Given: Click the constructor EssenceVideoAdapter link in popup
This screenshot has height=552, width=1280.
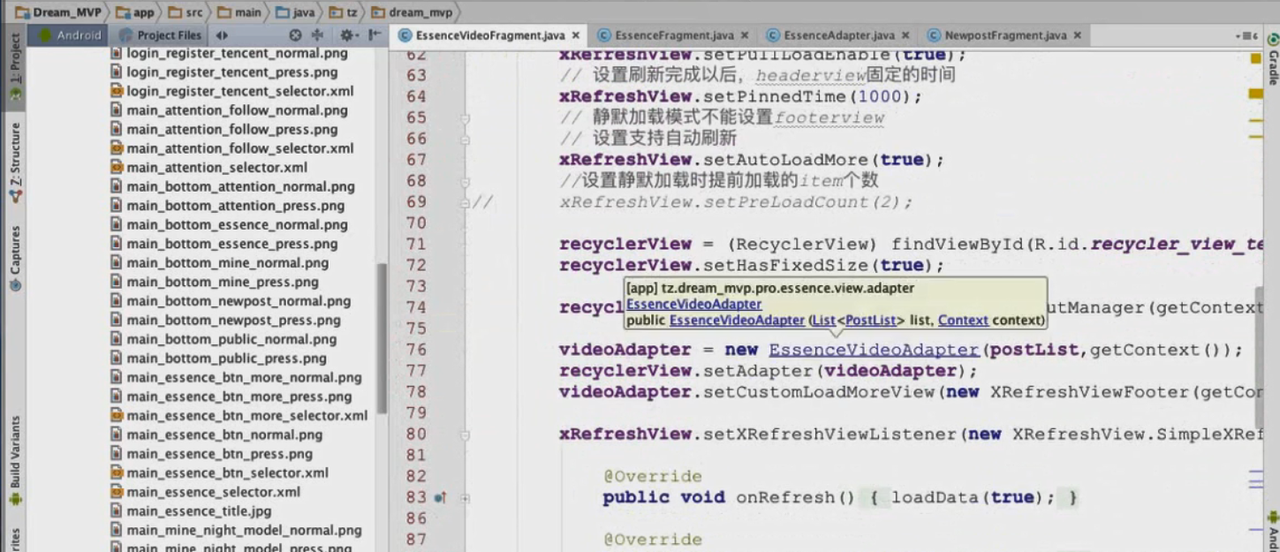Looking at the screenshot, I should pyautogui.click(x=737, y=320).
